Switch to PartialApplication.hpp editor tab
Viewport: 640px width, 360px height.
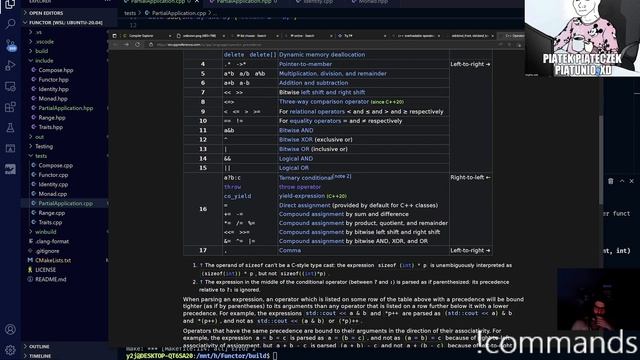pyautogui.click(x=244, y=2)
